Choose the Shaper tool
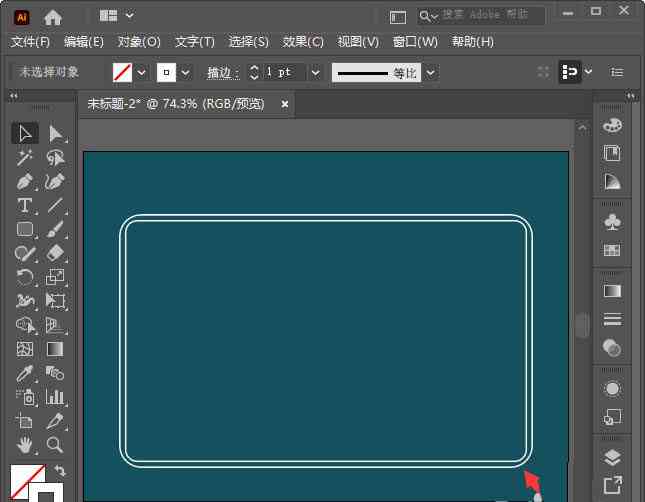The image size is (645, 502). [25, 253]
